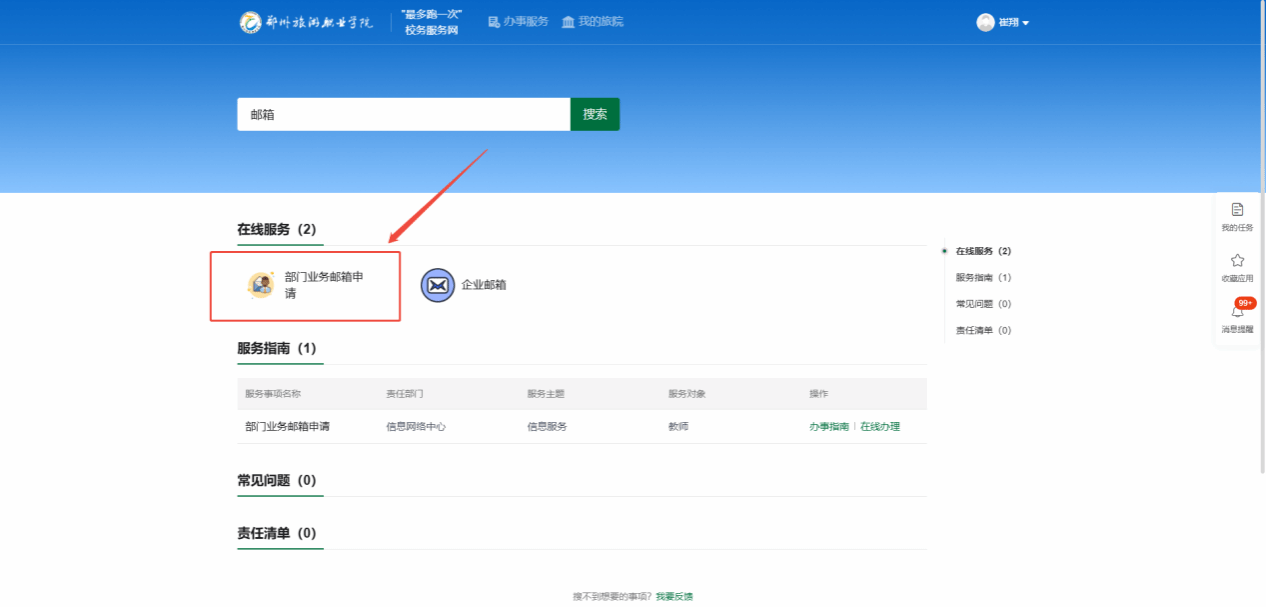Open the 企业邮箱 envelope icon
This screenshot has width=1266, height=607.
(437, 285)
